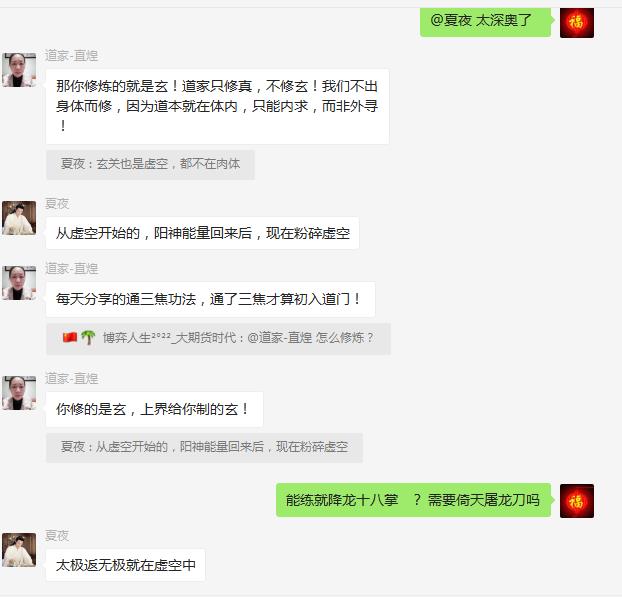This screenshot has height=597, width=622.
Task: Click the sender name 道家-直煌 above first message
Action: tap(71, 56)
